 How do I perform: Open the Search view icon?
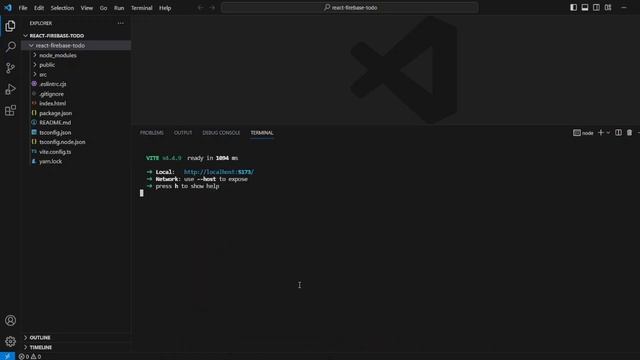[10, 47]
